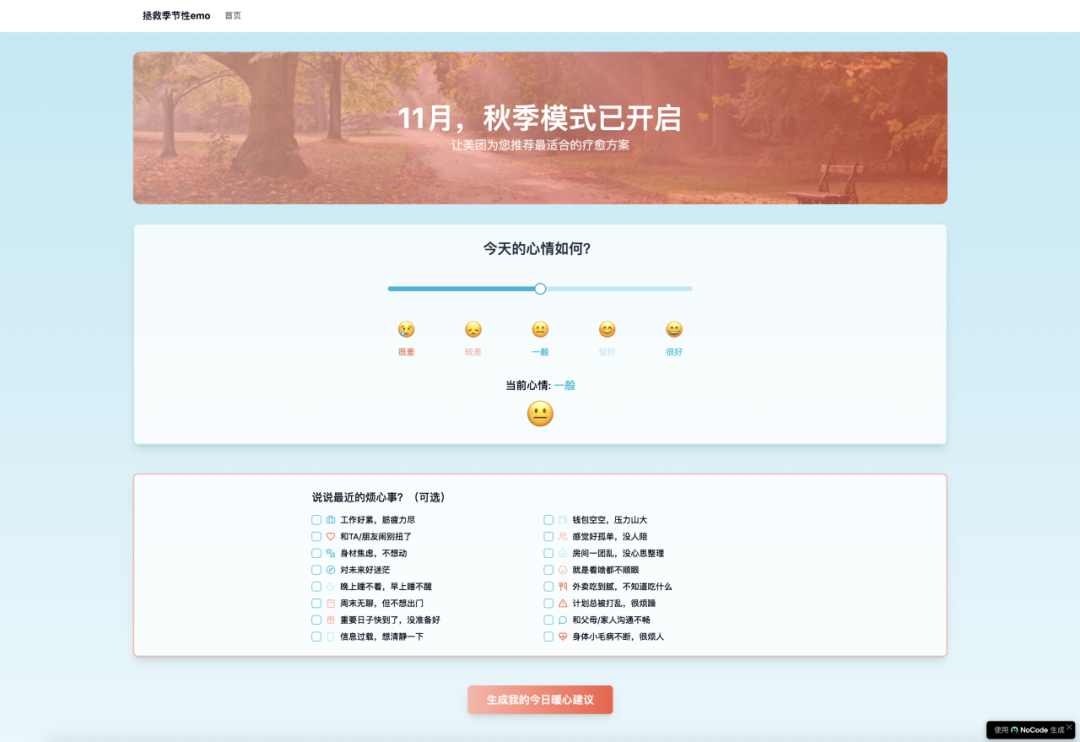Tick the 感觉好孤单，没人陪 checkbox
The width and height of the screenshot is (1080, 742).
coord(549,537)
